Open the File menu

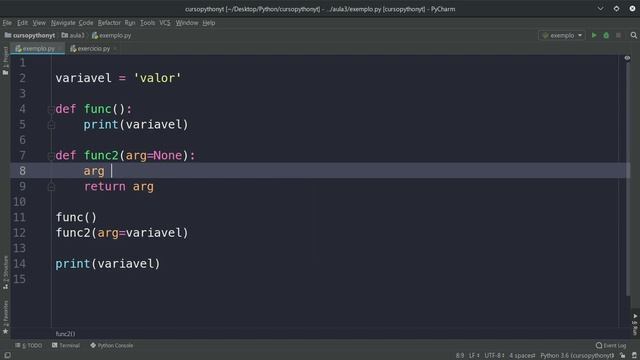click(x=7, y=23)
